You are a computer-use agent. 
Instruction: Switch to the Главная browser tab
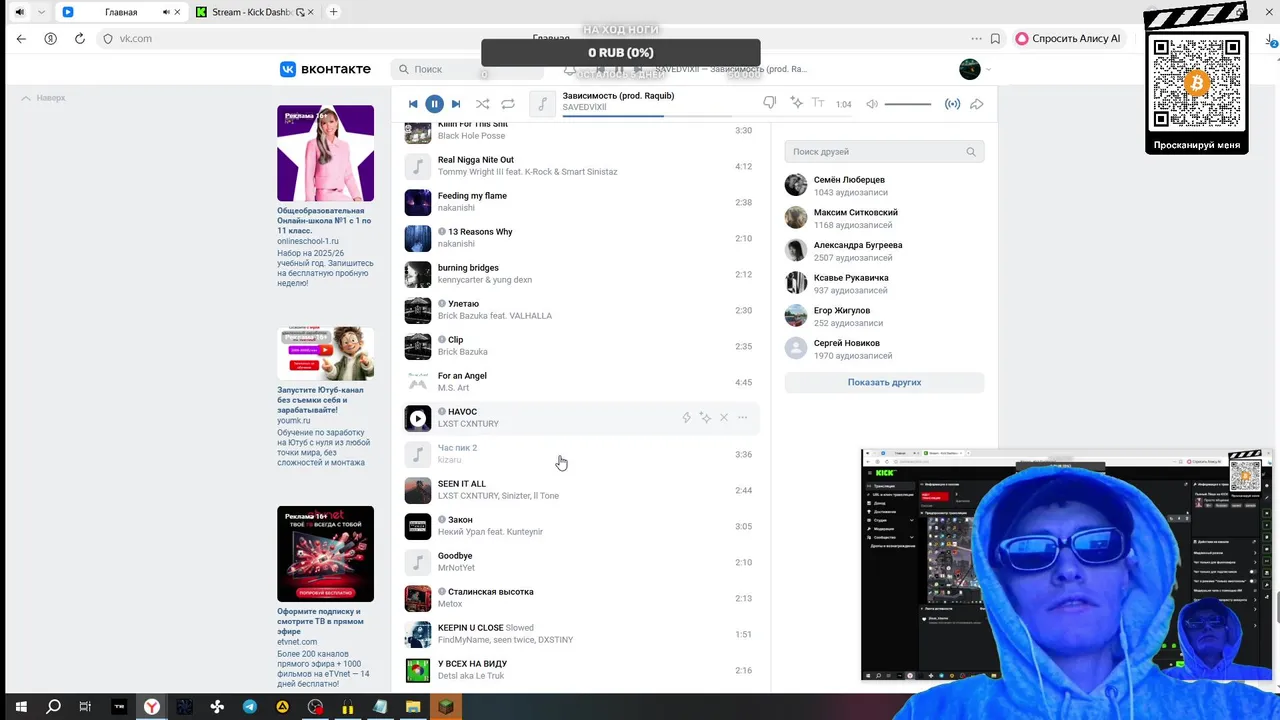(123, 12)
